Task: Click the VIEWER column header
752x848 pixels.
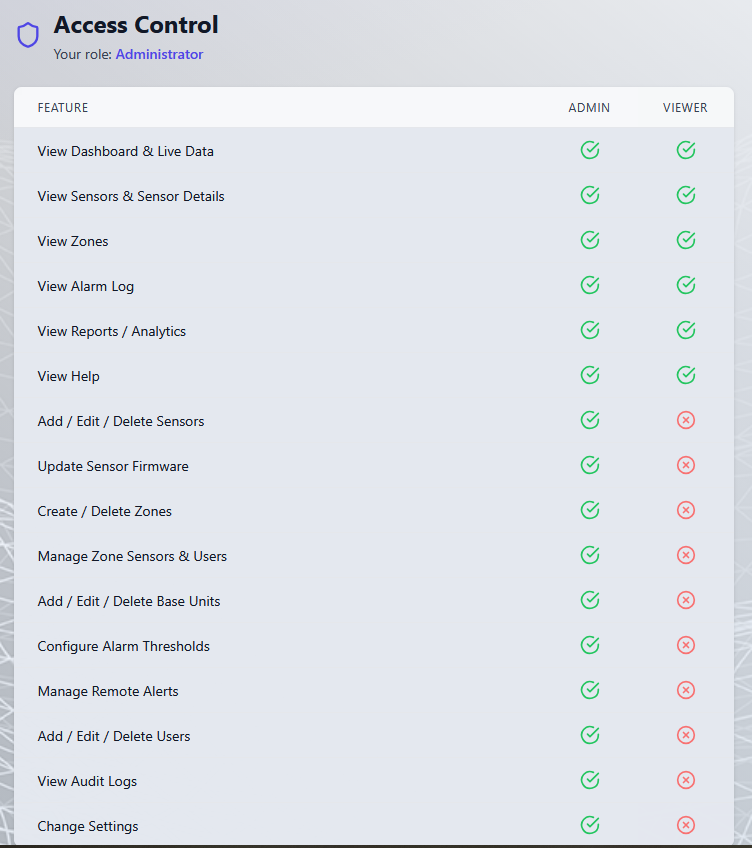Action: coord(685,108)
